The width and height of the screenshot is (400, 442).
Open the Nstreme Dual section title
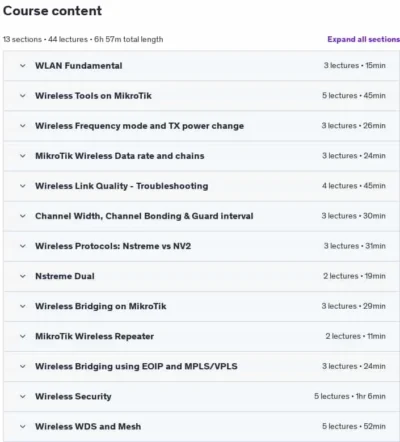tap(65, 276)
